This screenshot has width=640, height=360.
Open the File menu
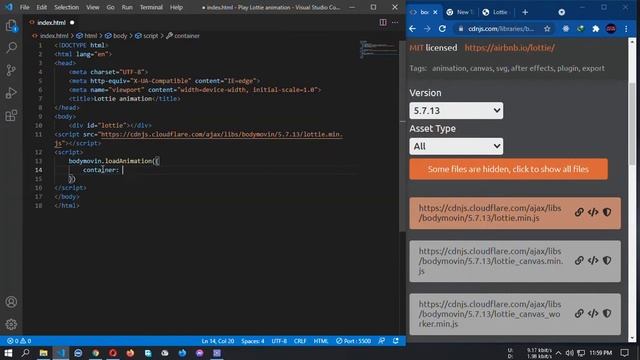tap(24, 7)
